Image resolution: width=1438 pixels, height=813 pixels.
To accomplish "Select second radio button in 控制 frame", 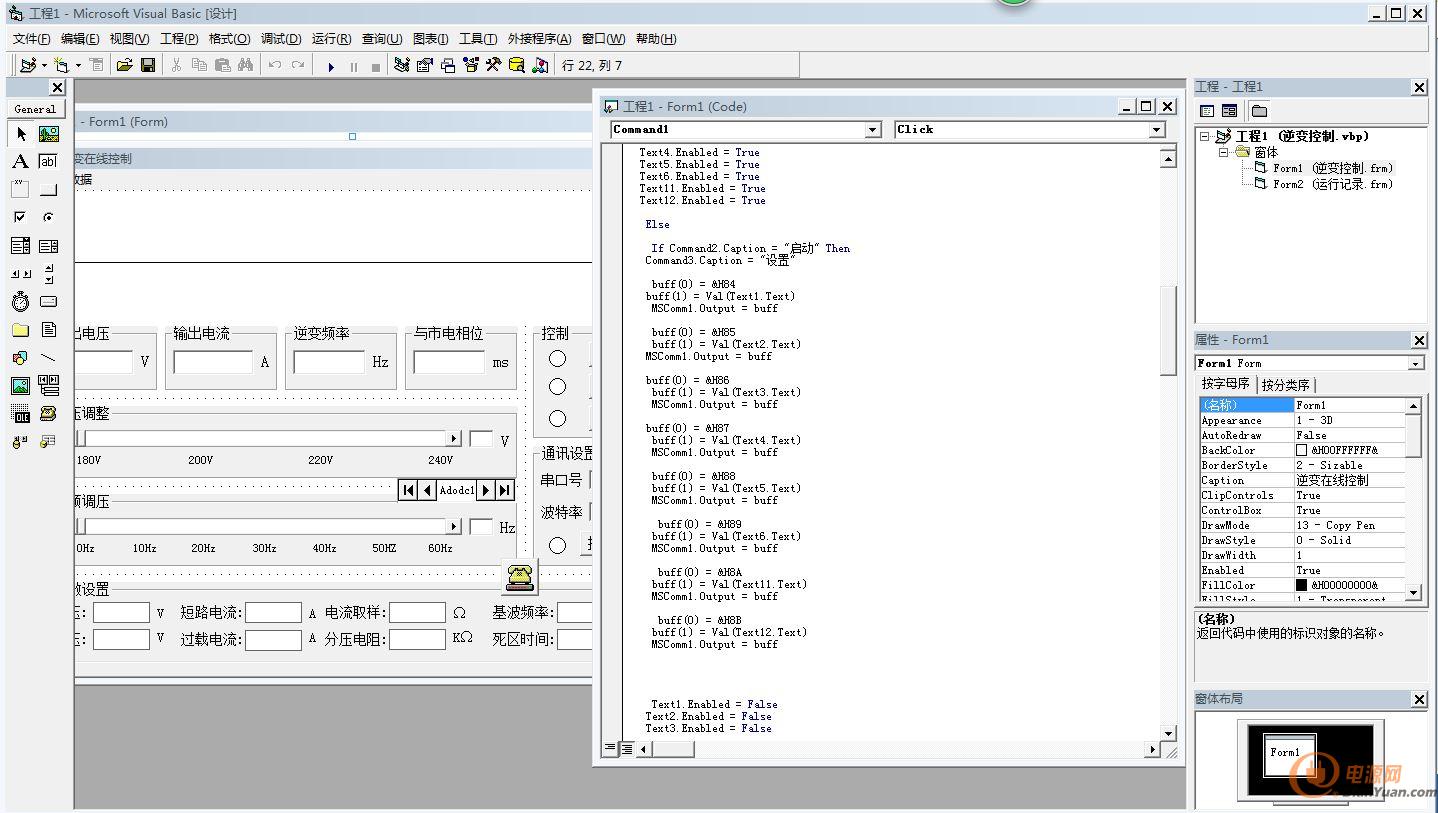I will (x=557, y=387).
